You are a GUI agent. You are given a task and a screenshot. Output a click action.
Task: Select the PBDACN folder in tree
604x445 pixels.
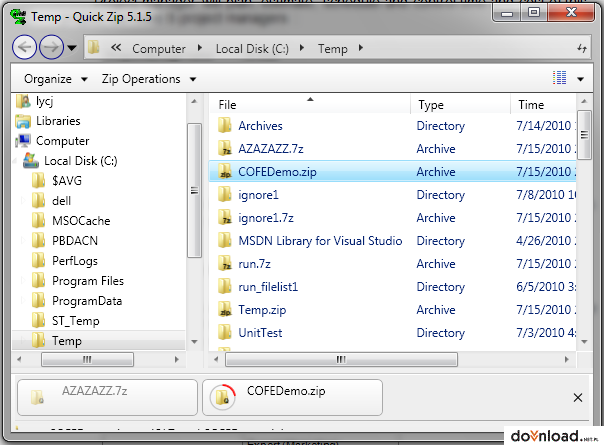tap(75, 241)
